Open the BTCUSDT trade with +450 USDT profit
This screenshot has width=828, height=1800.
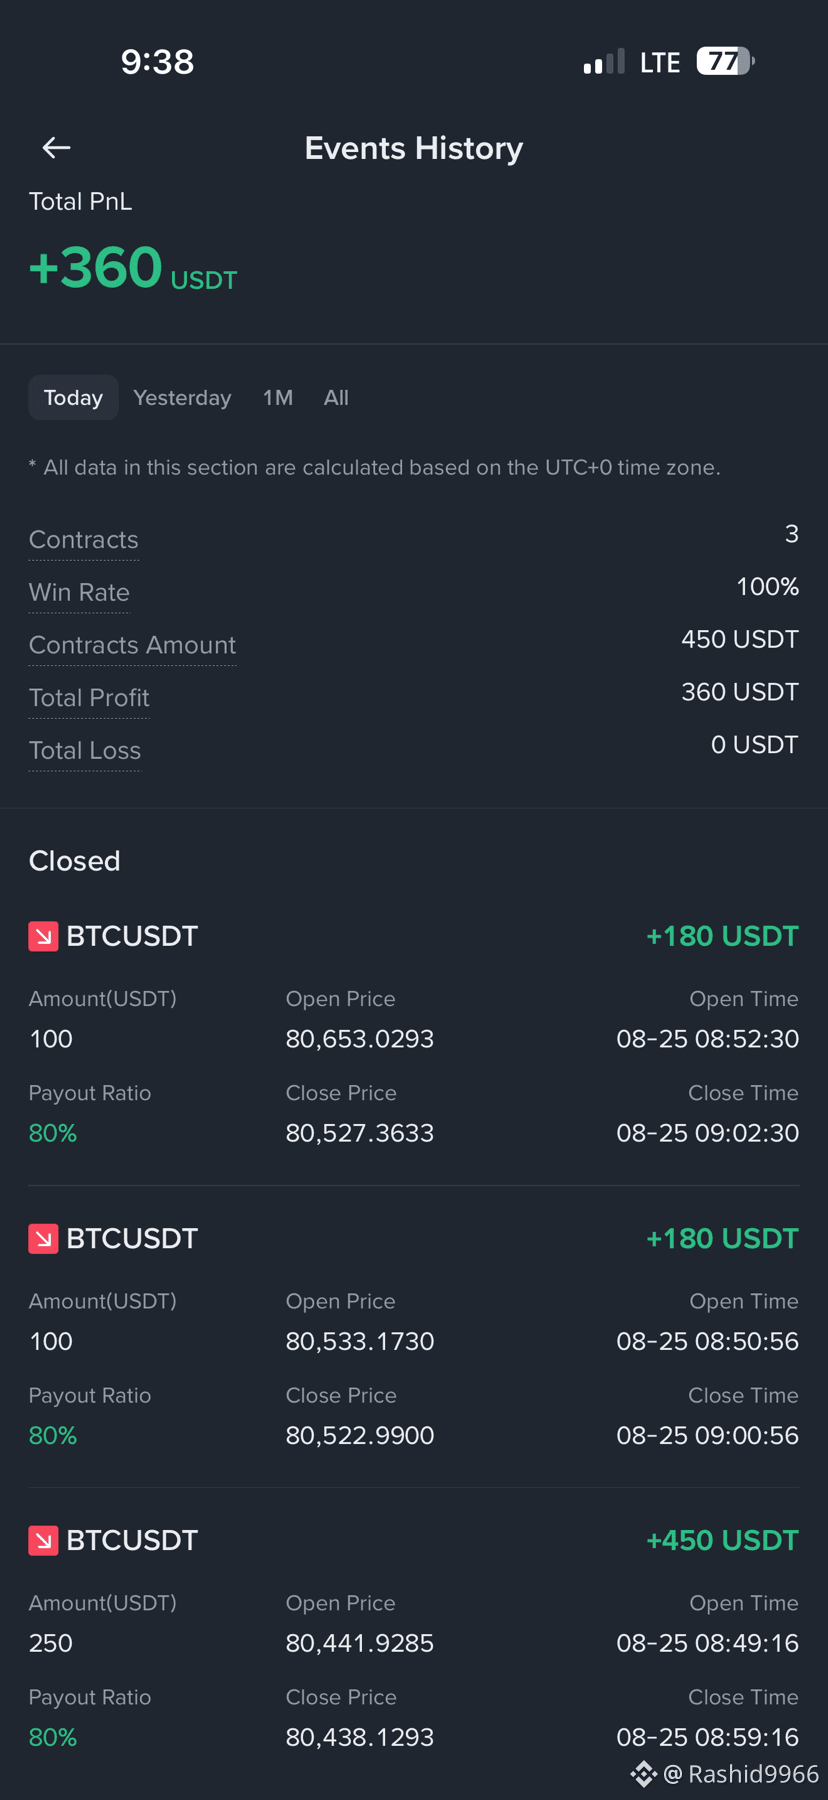[414, 1640]
